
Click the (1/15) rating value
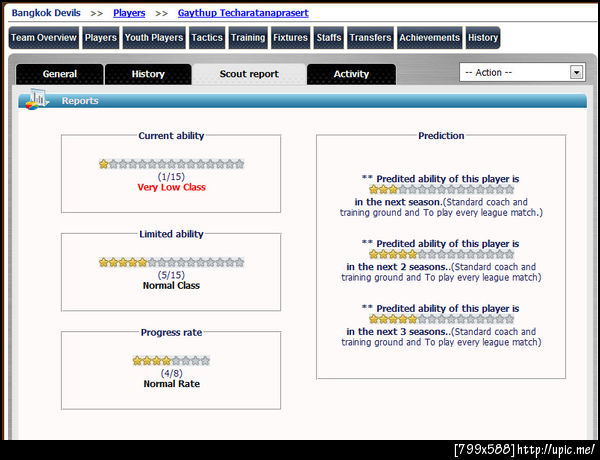pyautogui.click(x=171, y=177)
